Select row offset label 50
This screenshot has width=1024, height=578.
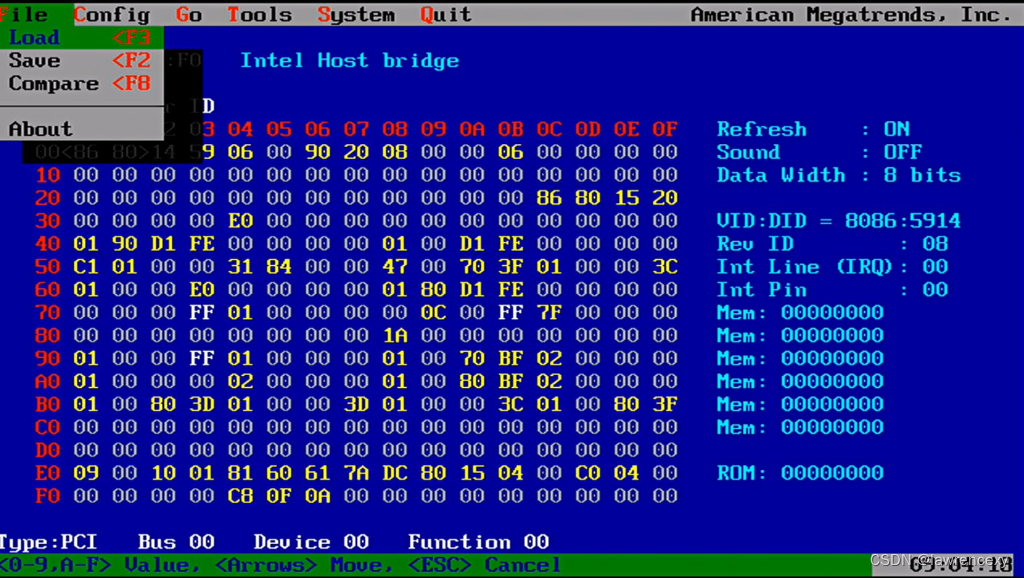(48, 266)
